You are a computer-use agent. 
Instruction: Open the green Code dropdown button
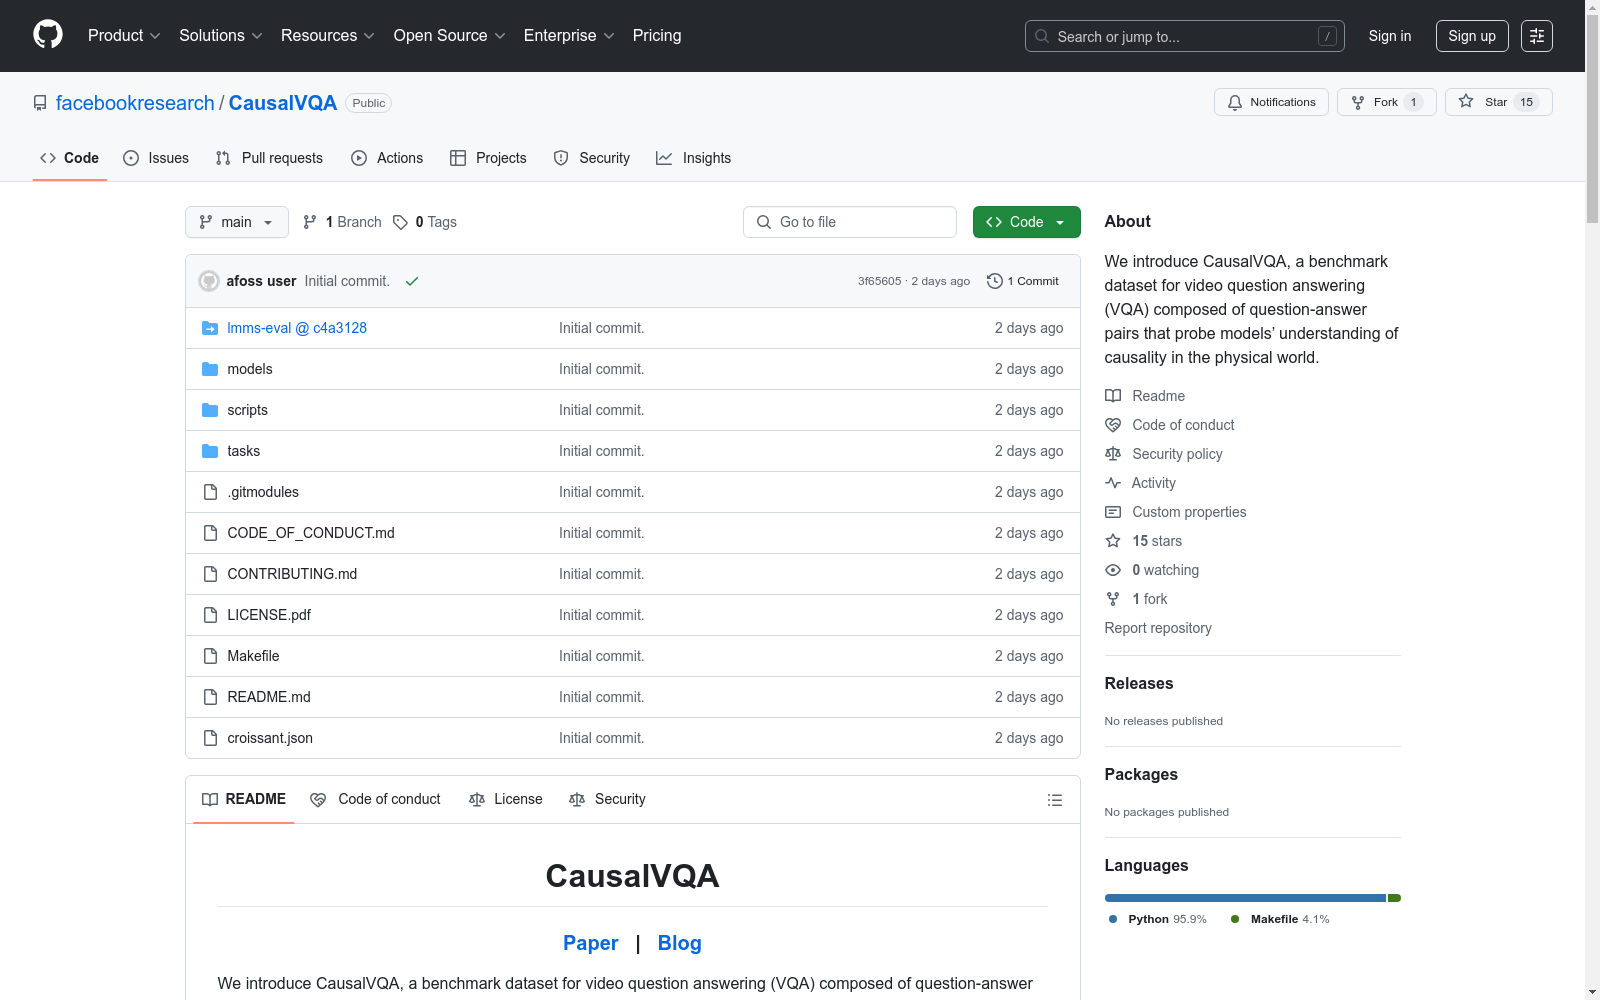point(1026,222)
